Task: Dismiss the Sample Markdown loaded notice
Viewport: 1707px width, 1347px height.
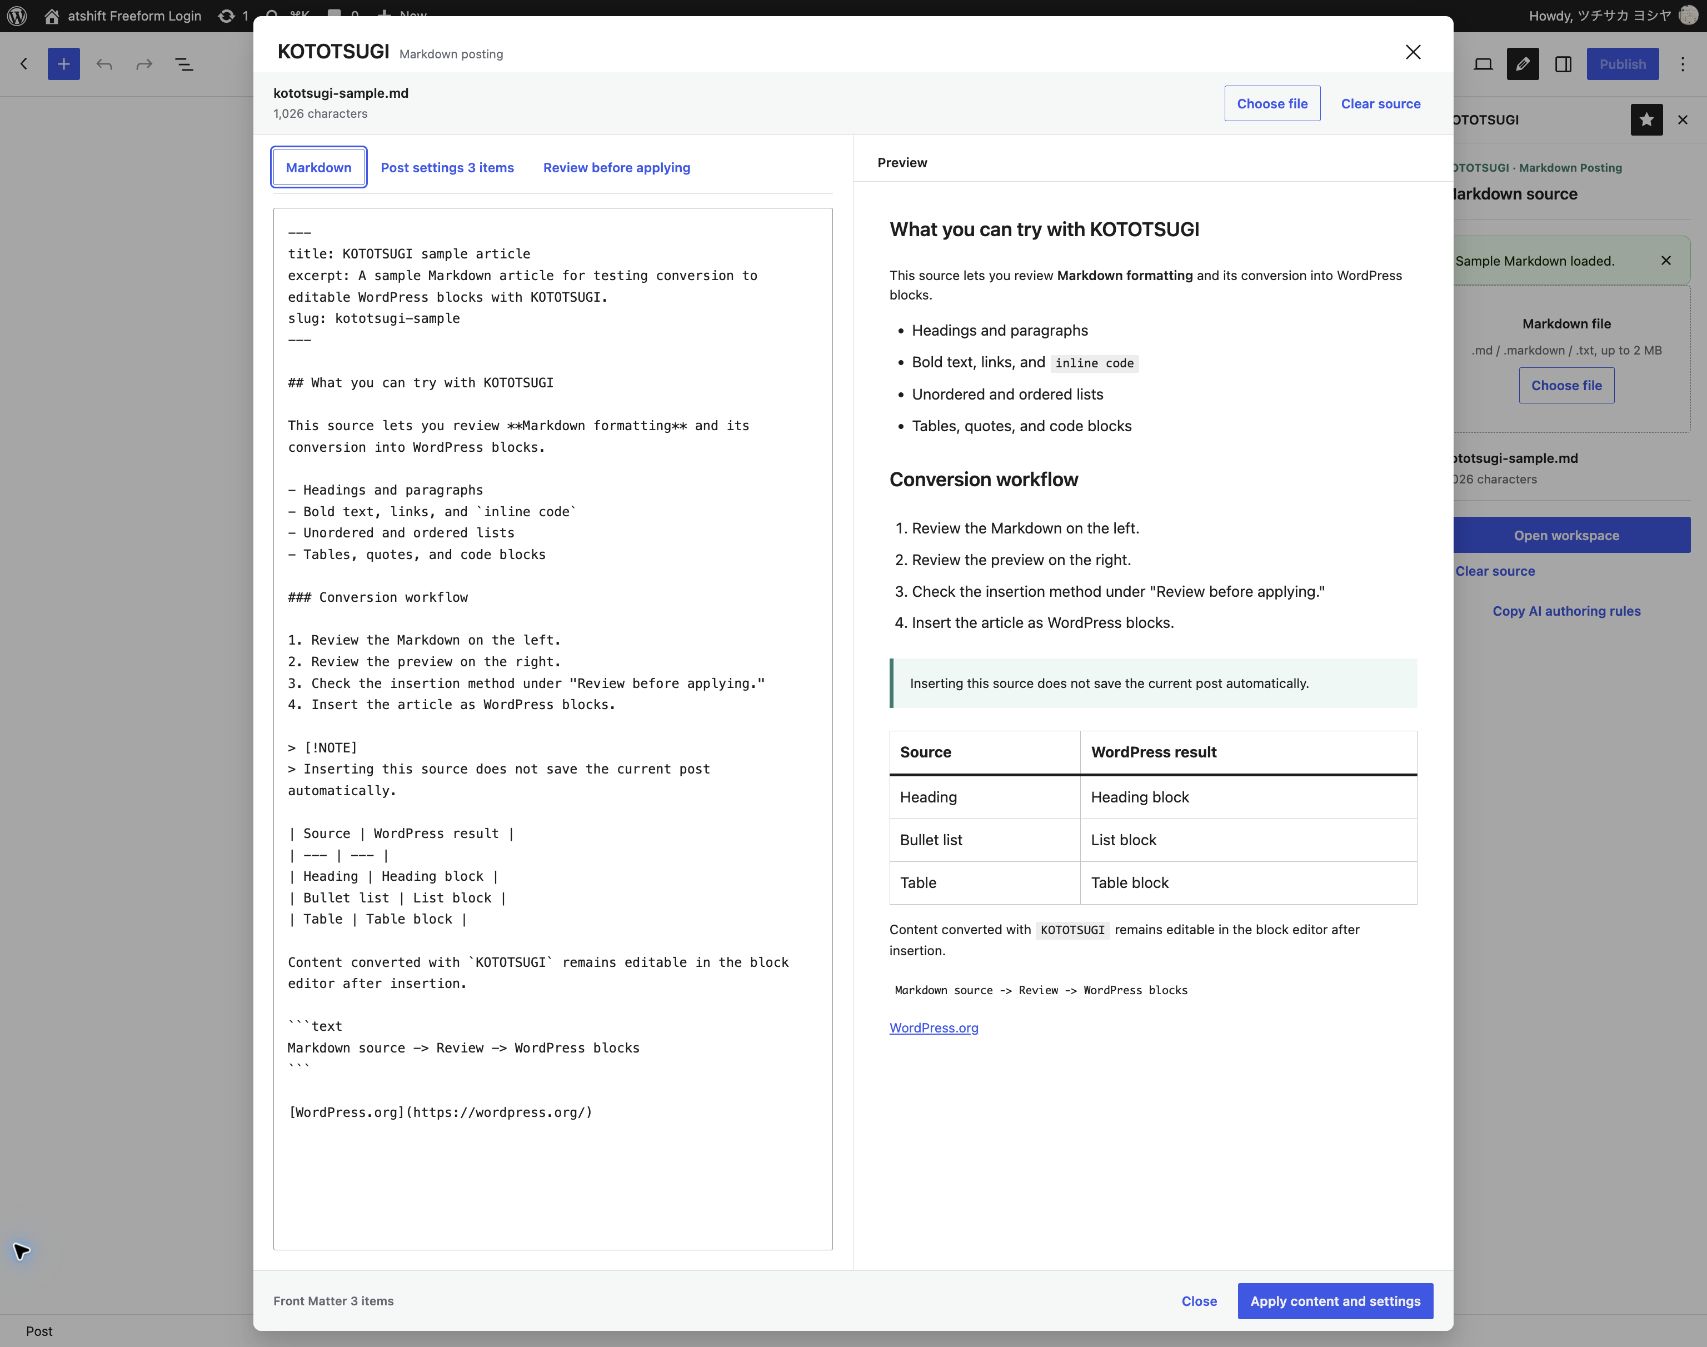Action: pyautogui.click(x=1666, y=261)
